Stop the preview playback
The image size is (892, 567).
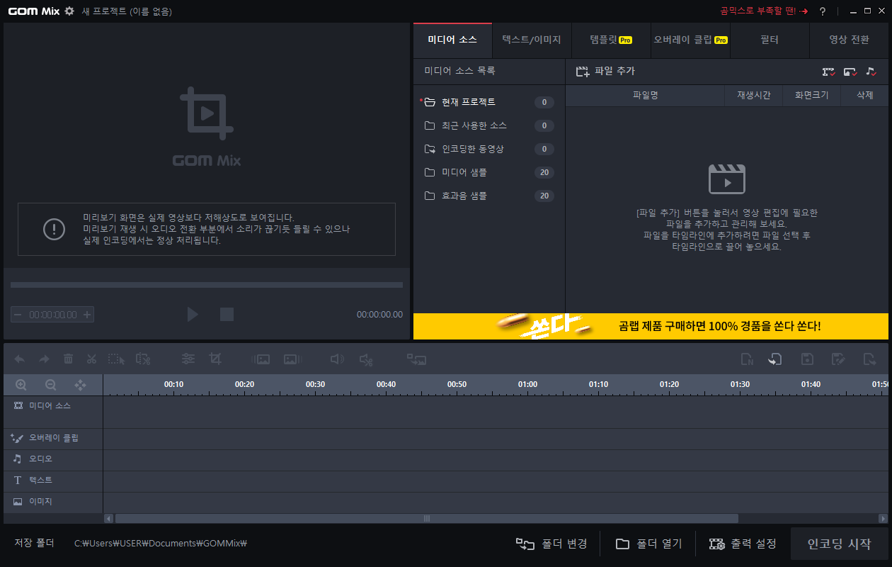(x=226, y=314)
